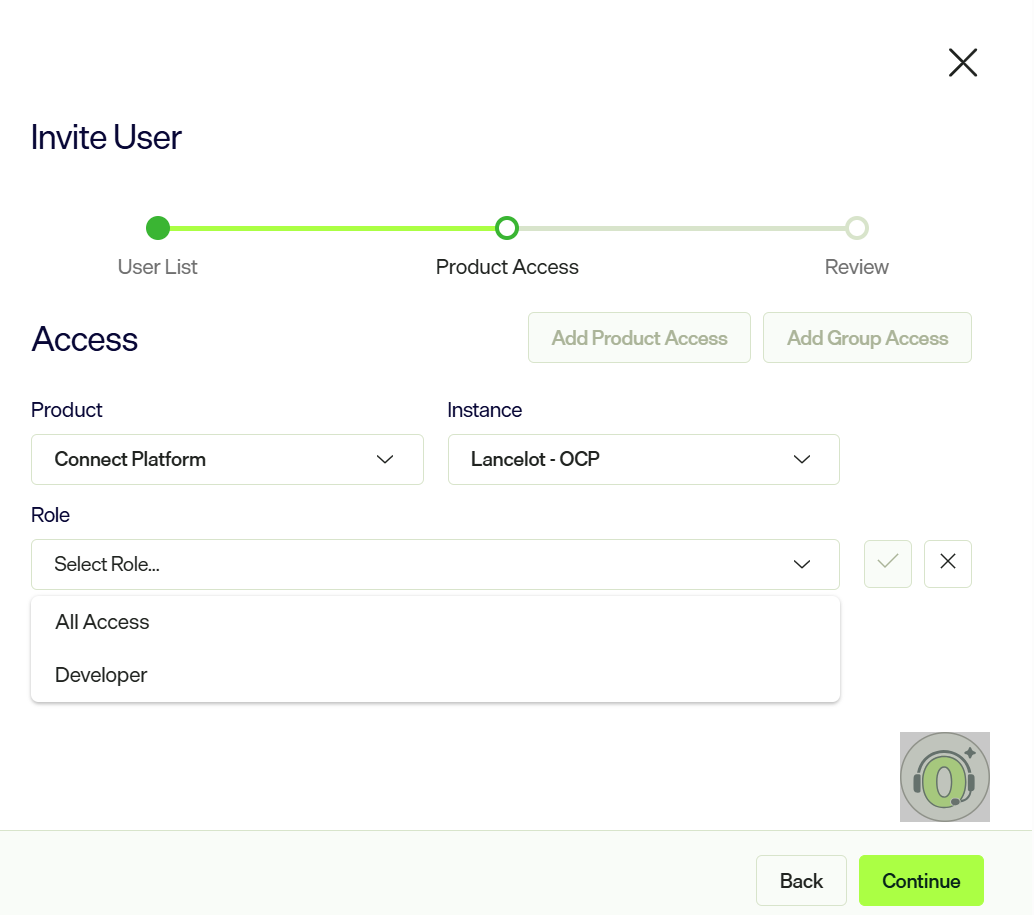The image size is (1034, 915).
Task: Open the headset support assistant icon
Action: click(944, 777)
